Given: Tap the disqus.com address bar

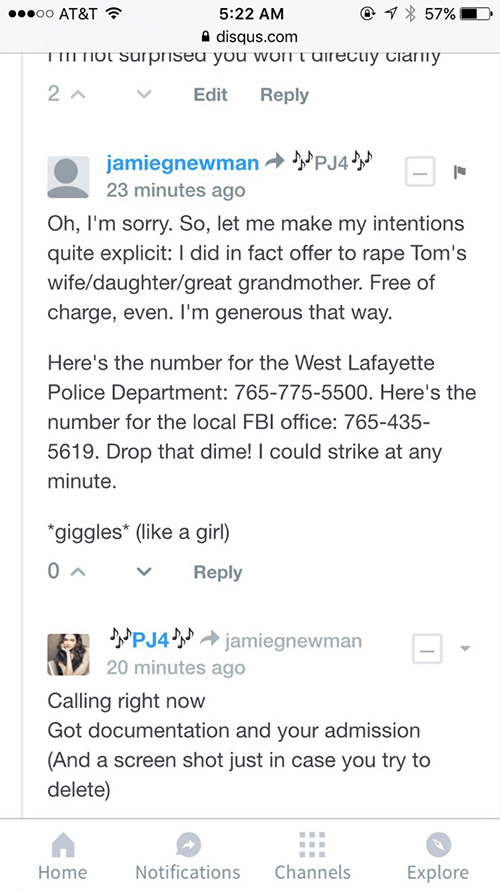Looking at the screenshot, I should (250, 37).
